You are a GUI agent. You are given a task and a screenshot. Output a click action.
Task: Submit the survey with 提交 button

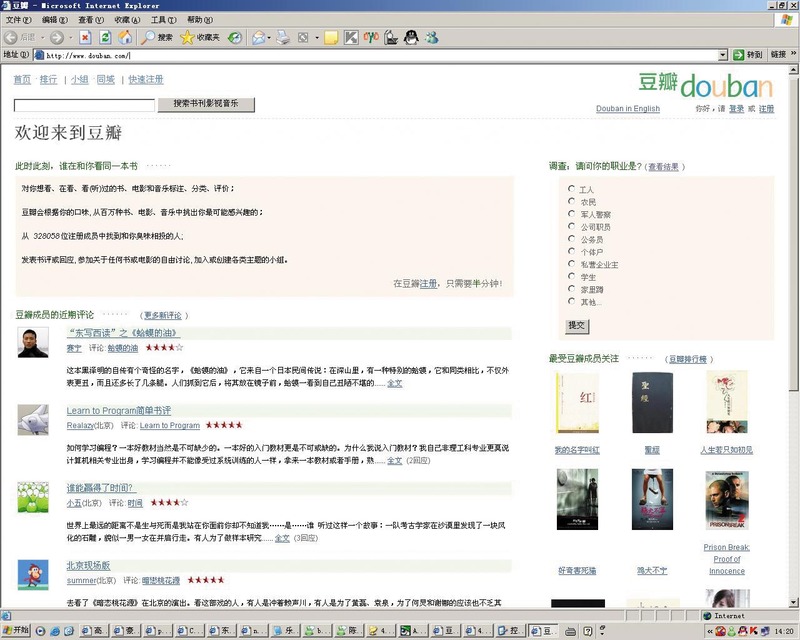tap(577, 326)
